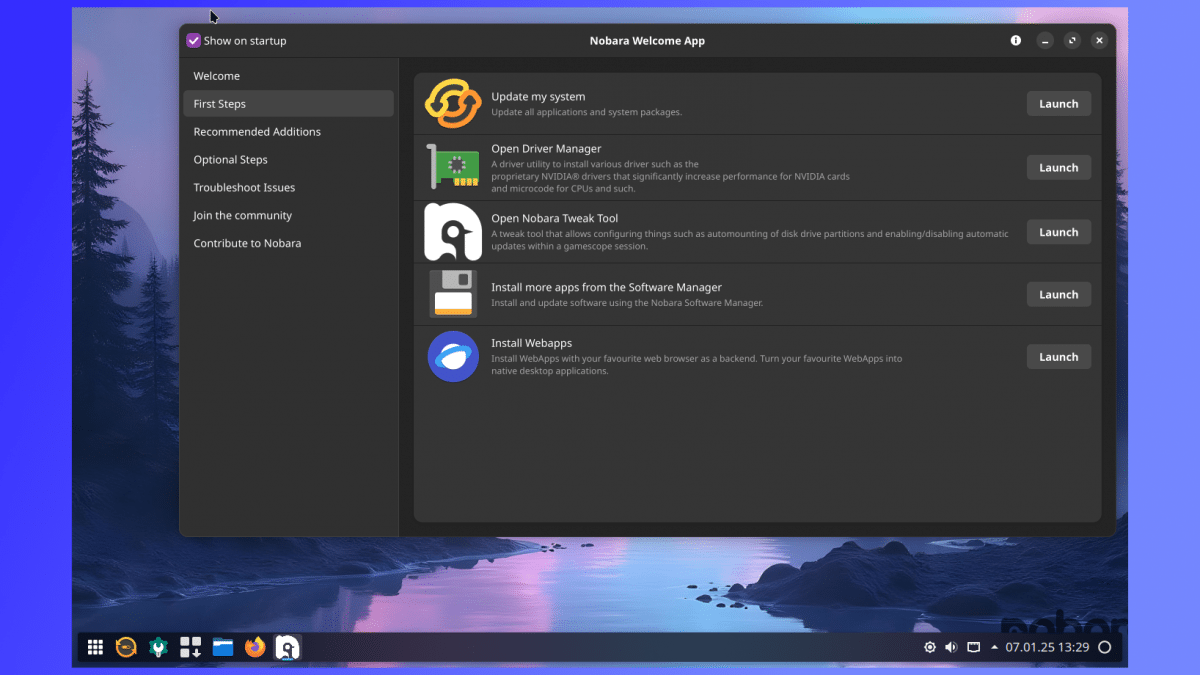Click the display tray icon
The width and height of the screenshot is (1200, 675).
pyautogui.click(x=973, y=648)
